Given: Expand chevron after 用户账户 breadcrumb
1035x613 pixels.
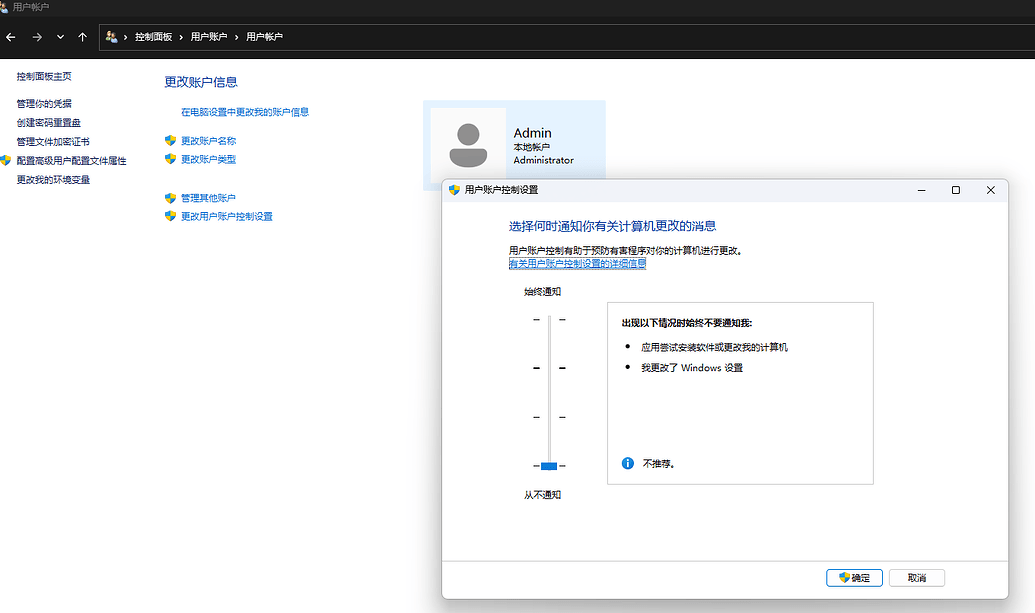Looking at the screenshot, I should coord(236,37).
